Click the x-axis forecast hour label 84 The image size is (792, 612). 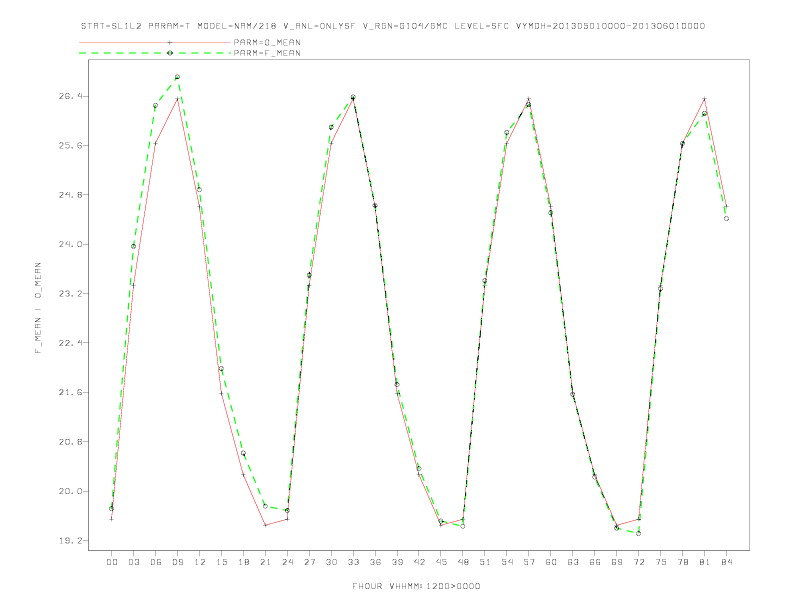click(x=727, y=562)
